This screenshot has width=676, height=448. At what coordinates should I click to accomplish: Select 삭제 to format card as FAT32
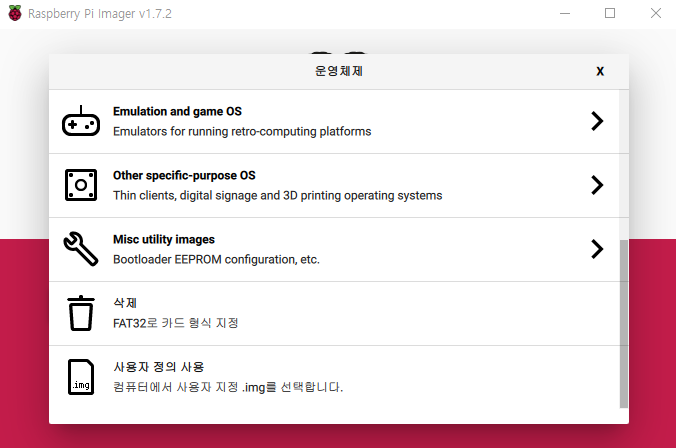334,313
